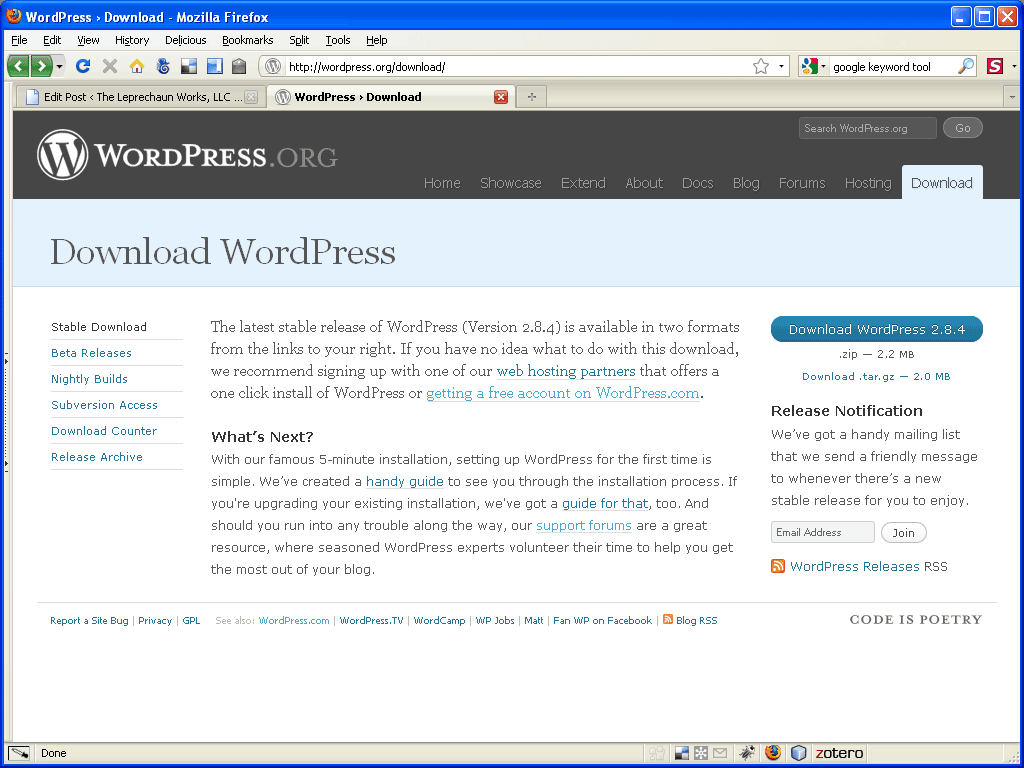1024x768 pixels.
Task: Click the status bar pen icon beside Done
Action: point(19,753)
